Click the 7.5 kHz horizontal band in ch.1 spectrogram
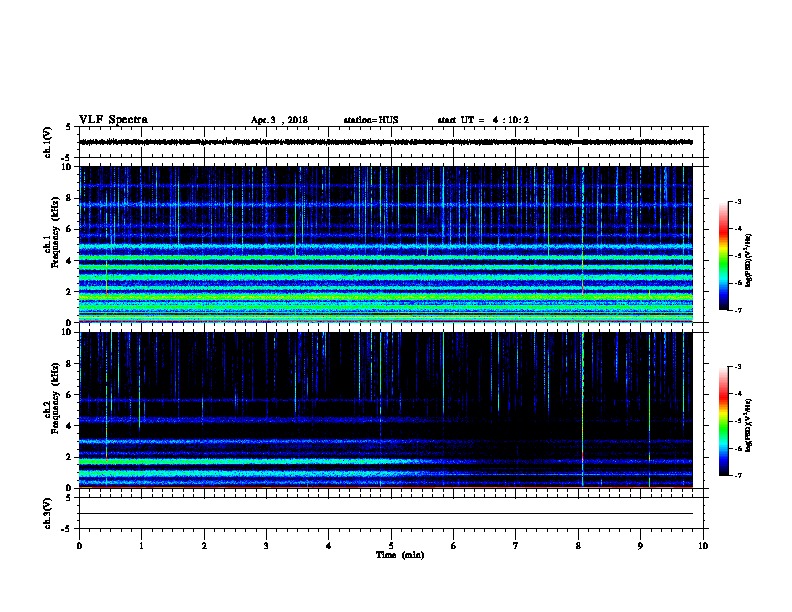The image size is (792, 612). click(x=386, y=205)
